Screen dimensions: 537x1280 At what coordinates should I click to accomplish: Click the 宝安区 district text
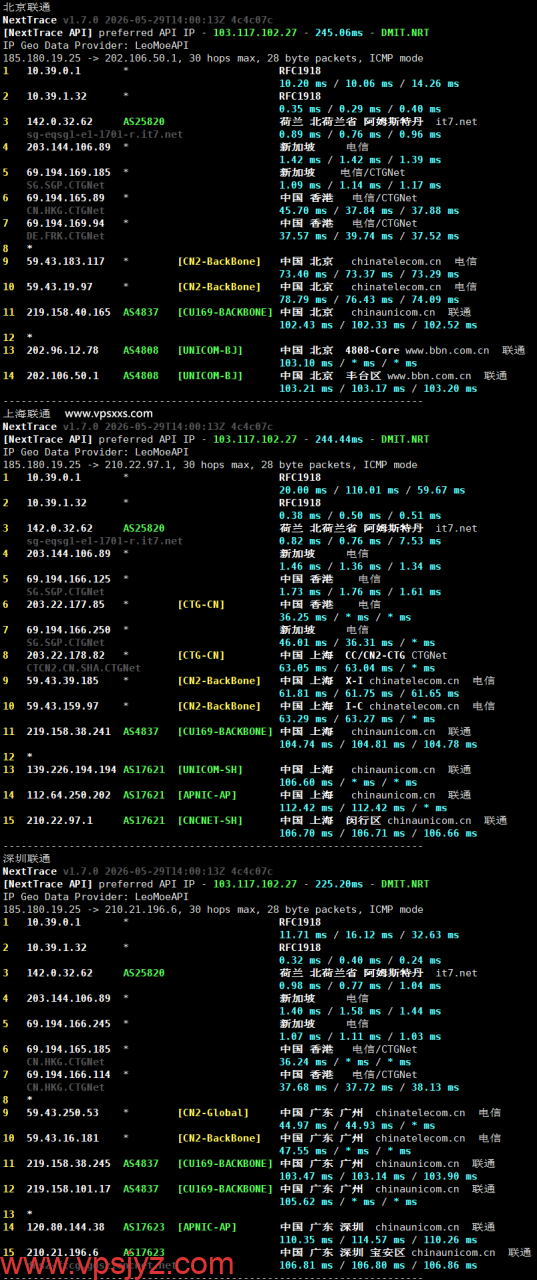pos(386,1252)
